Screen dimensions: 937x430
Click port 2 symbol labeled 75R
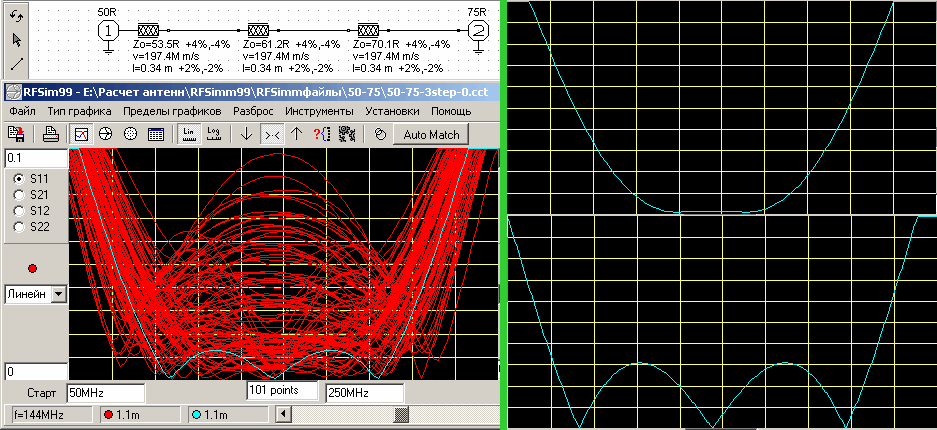(x=478, y=32)
